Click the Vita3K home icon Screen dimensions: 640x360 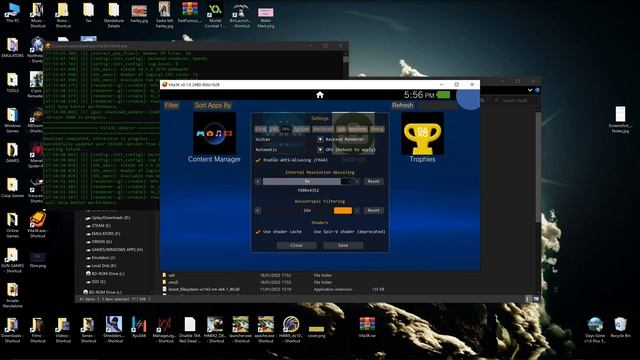[320, 95]
